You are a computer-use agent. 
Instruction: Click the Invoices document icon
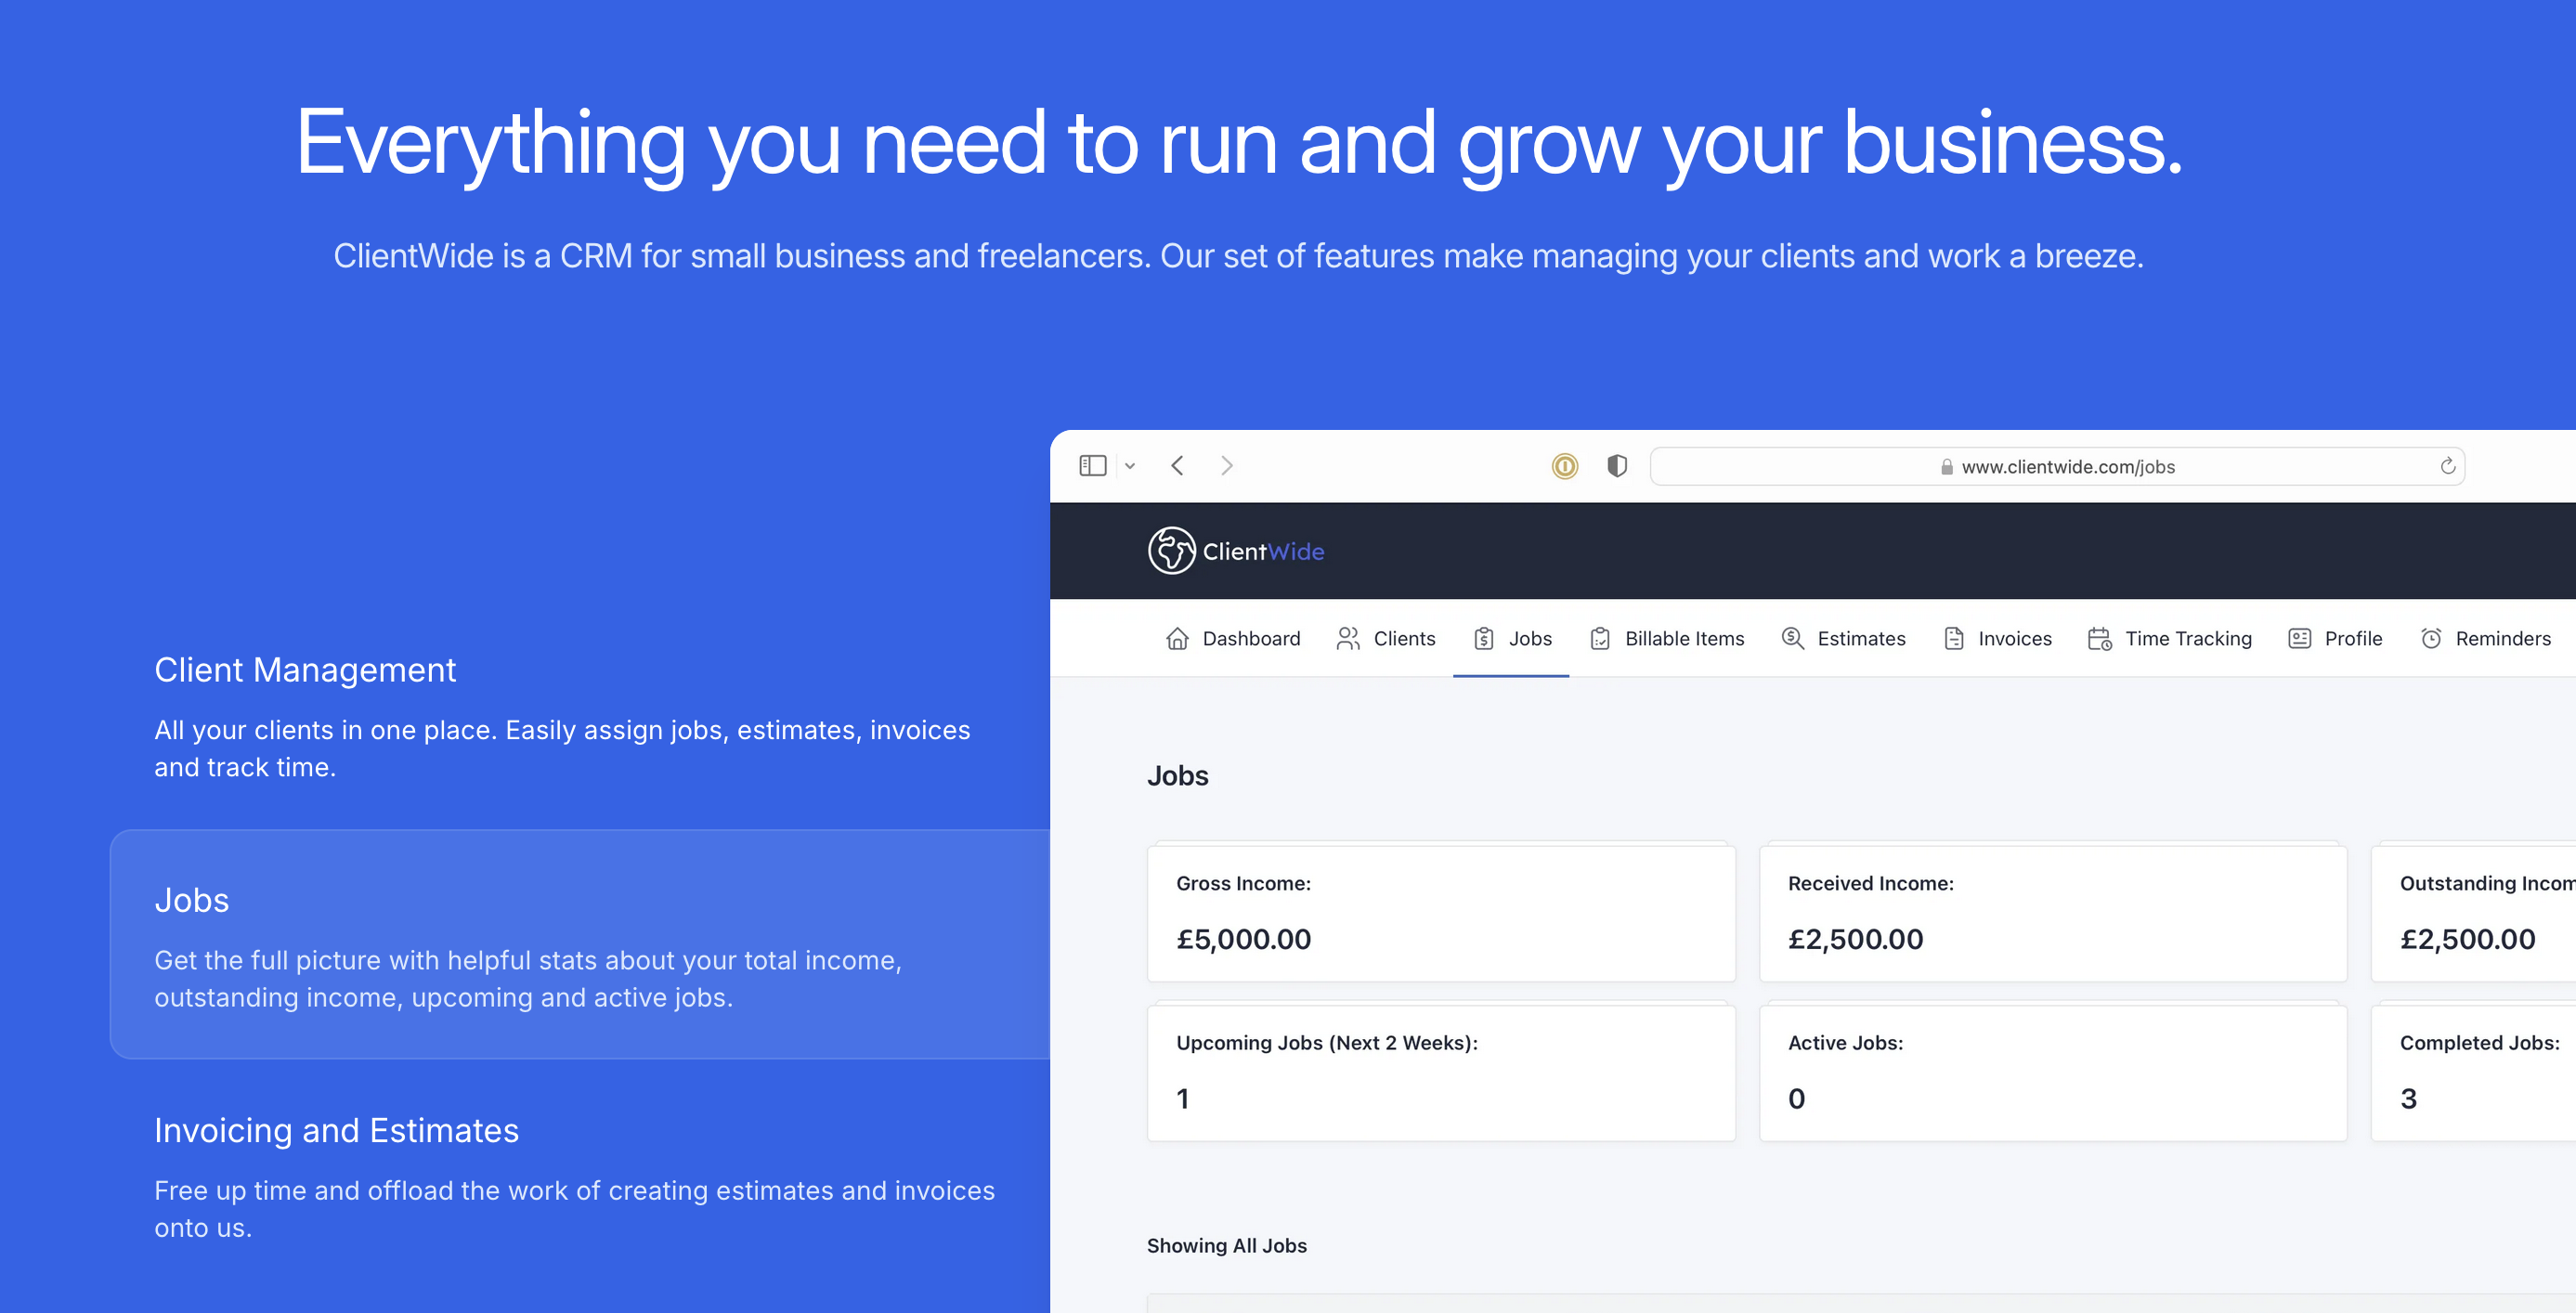coord(1954,639)
